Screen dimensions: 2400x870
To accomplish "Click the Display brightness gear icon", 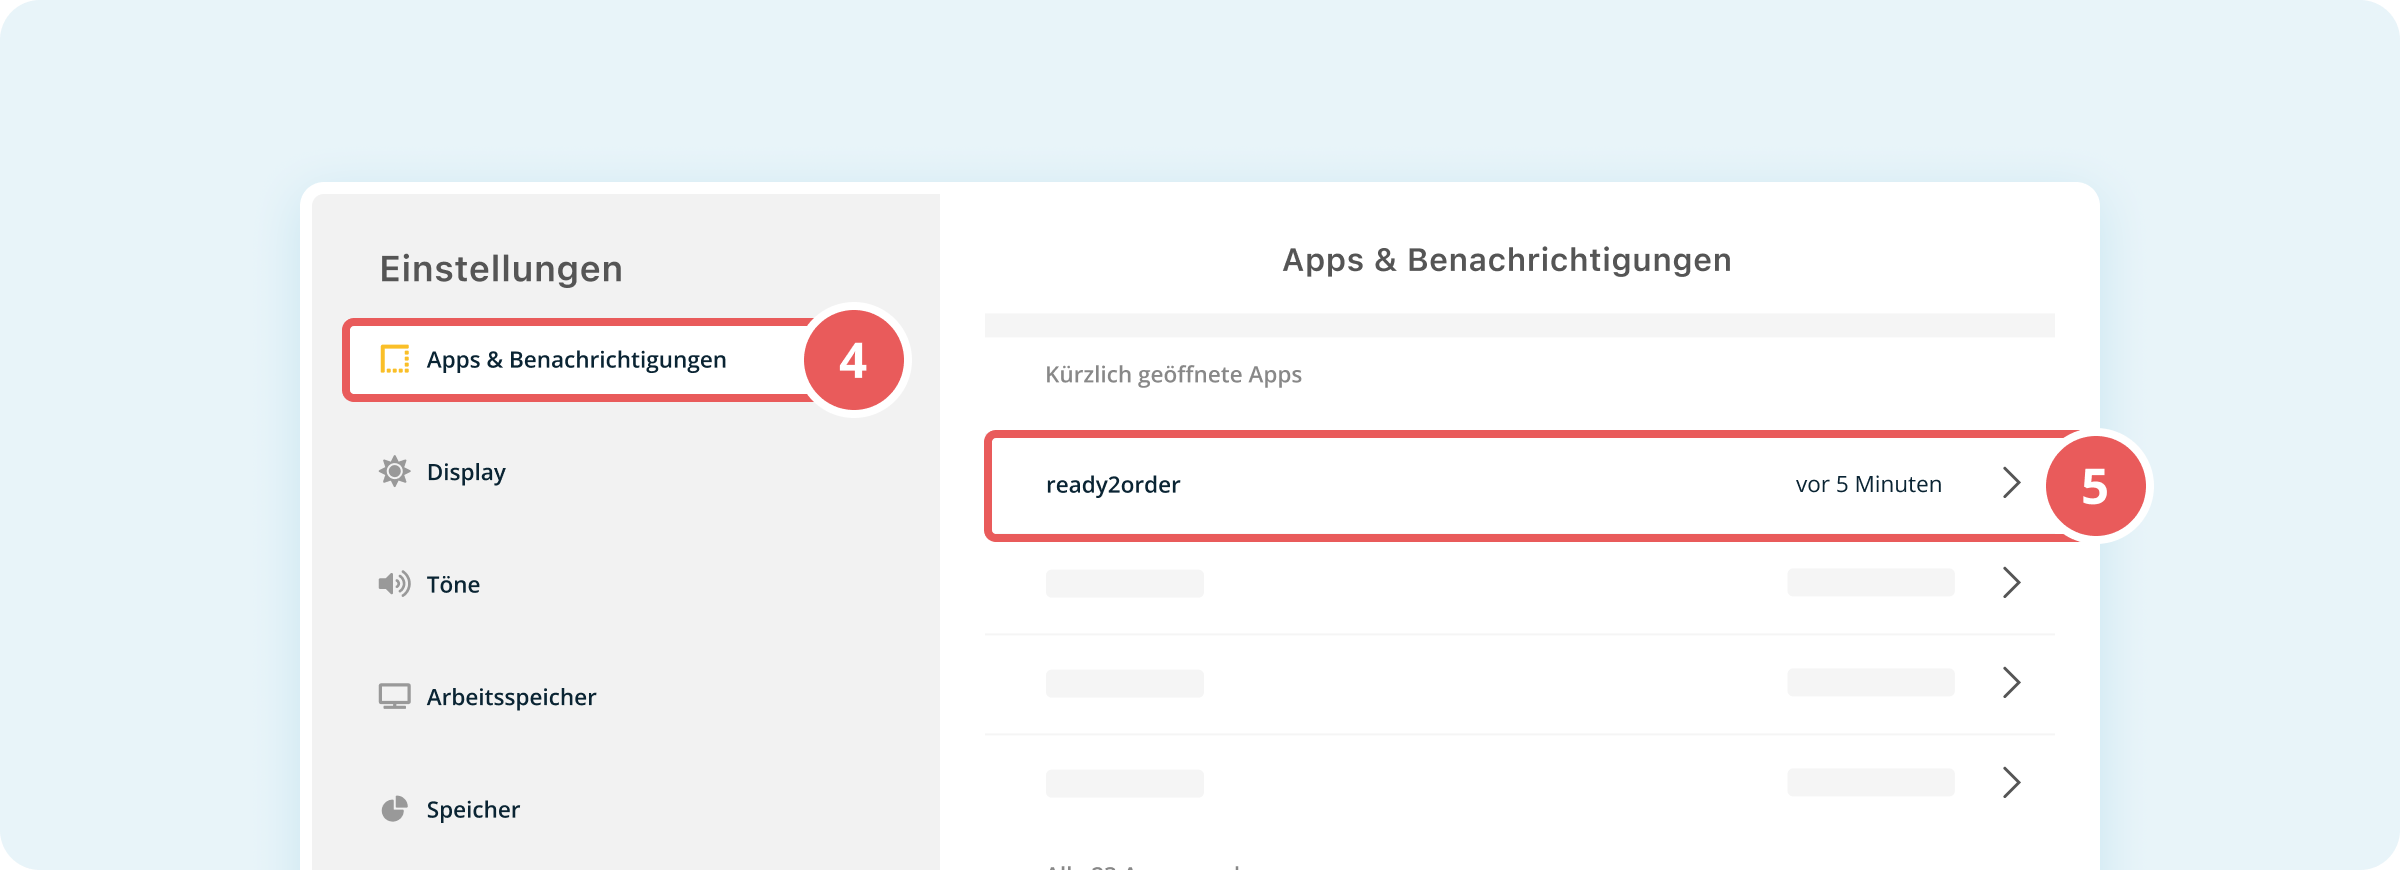I will pos(395,471).
